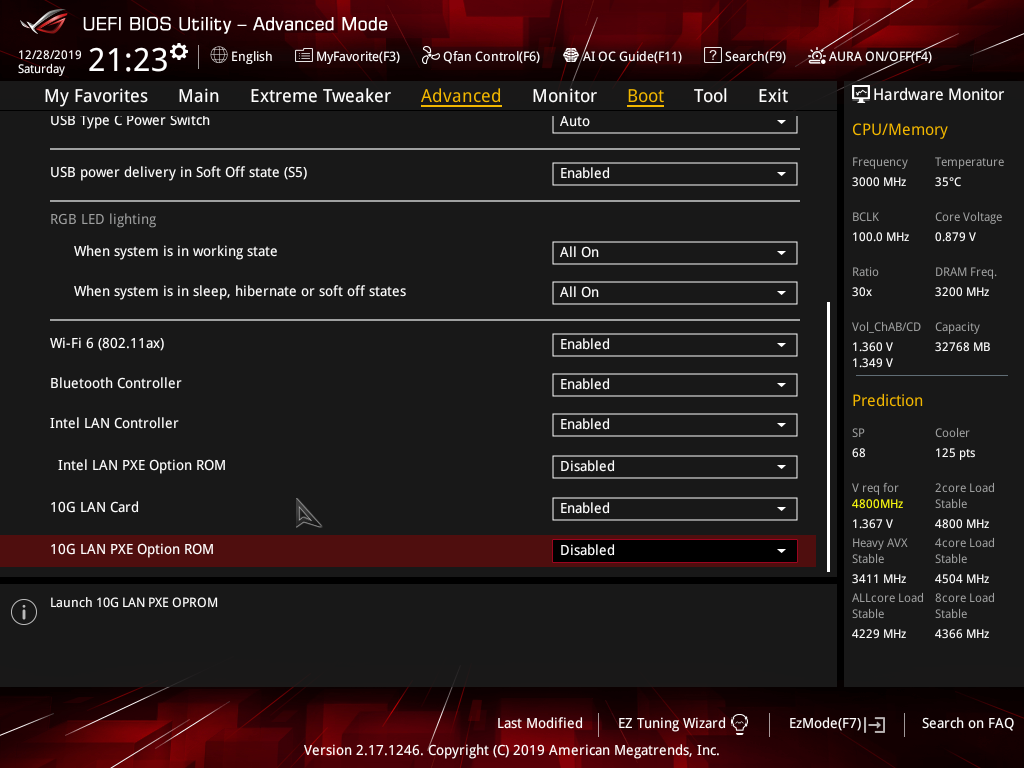Click the settings list vertical scrollbar

coord(829,436)
